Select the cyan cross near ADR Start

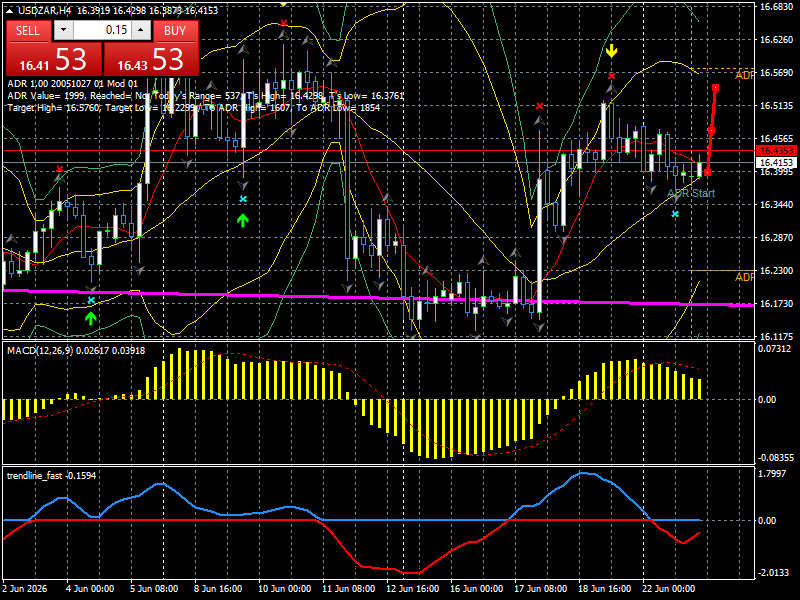pos(675,214)
